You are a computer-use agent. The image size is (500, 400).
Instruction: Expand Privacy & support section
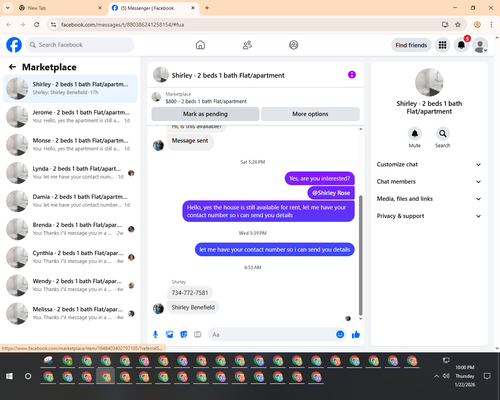click(429, 216)
